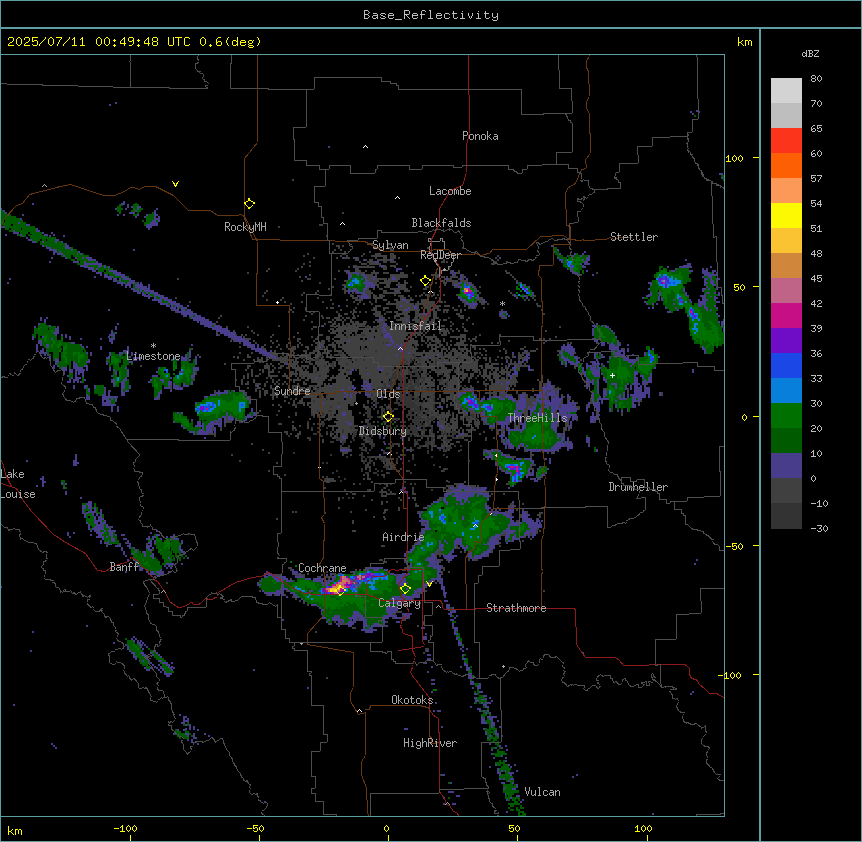Click the vertical axis 100 tick label

point(734,158)
